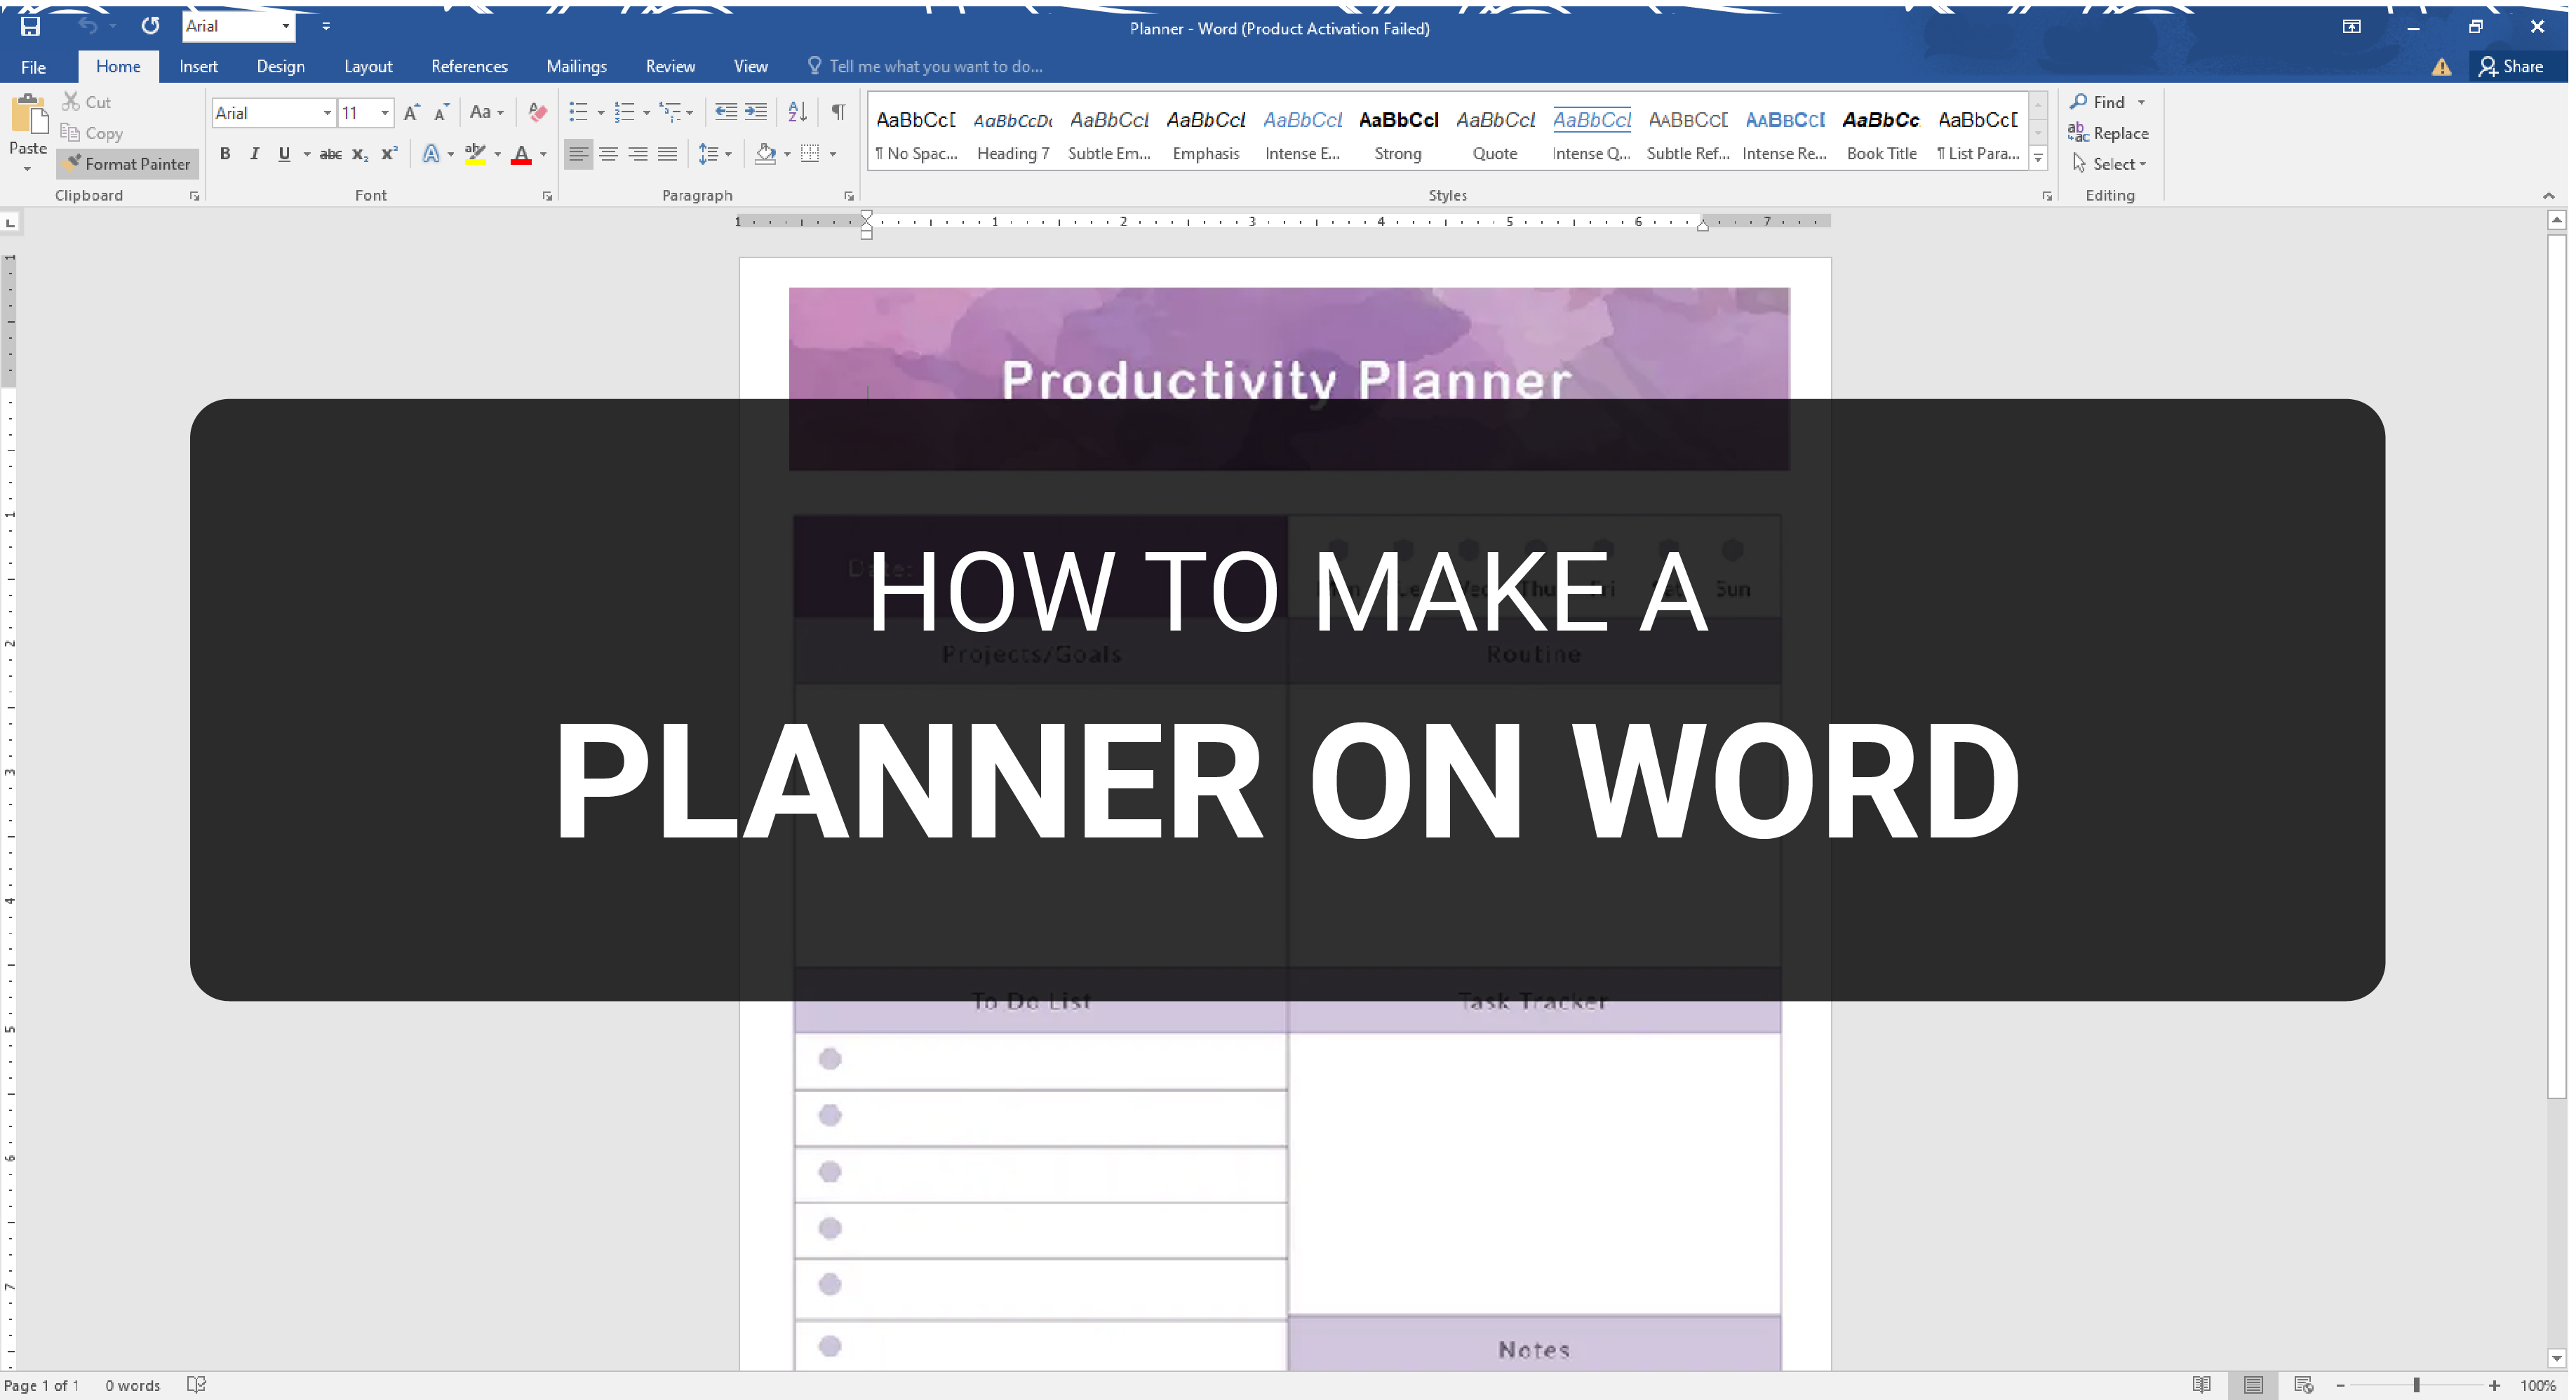Switch to Print Layout view icon

(x=2253, y=1385)
